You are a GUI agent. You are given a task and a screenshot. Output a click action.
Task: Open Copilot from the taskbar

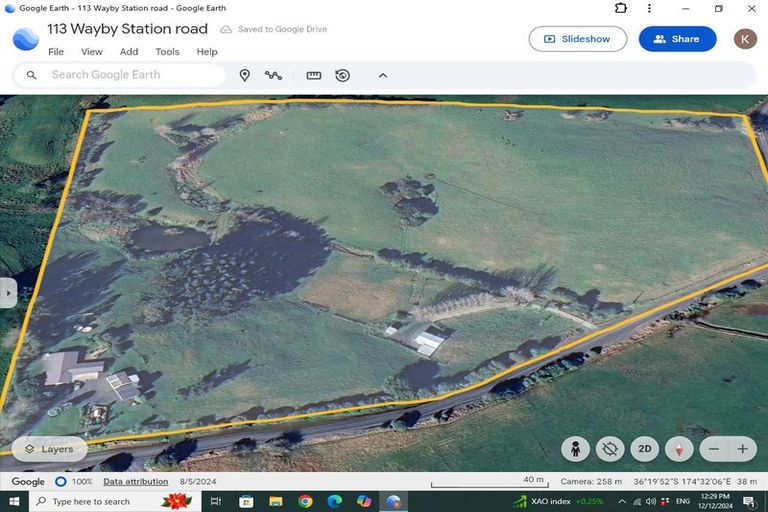364,502
